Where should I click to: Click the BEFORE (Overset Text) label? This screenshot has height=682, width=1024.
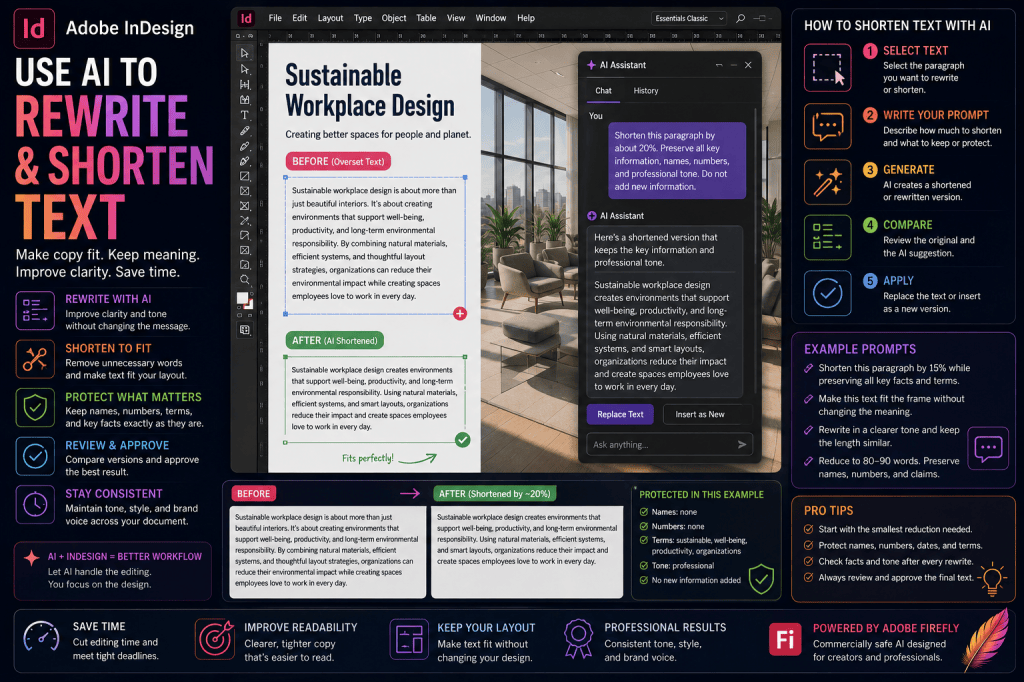[x=338, y=161]
